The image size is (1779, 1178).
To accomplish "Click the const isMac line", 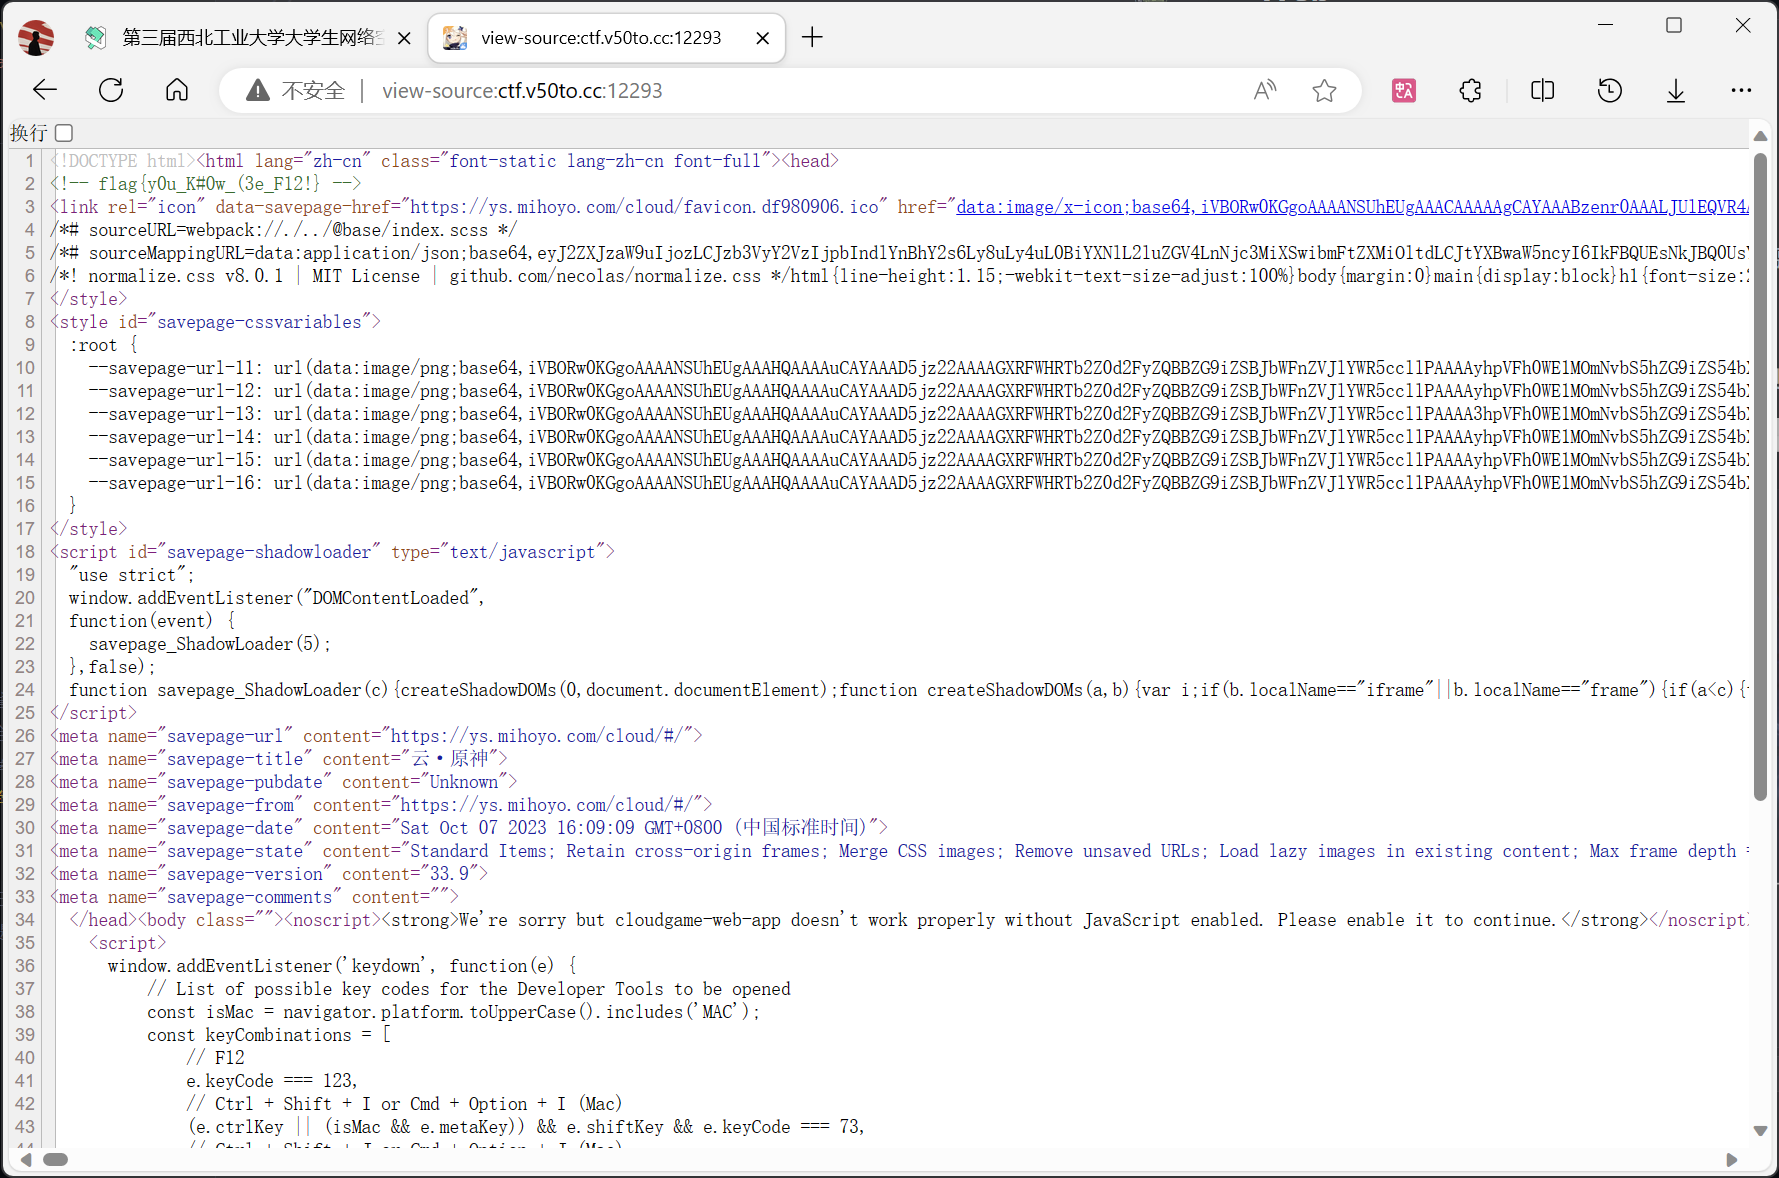I will click(453, 1012).
